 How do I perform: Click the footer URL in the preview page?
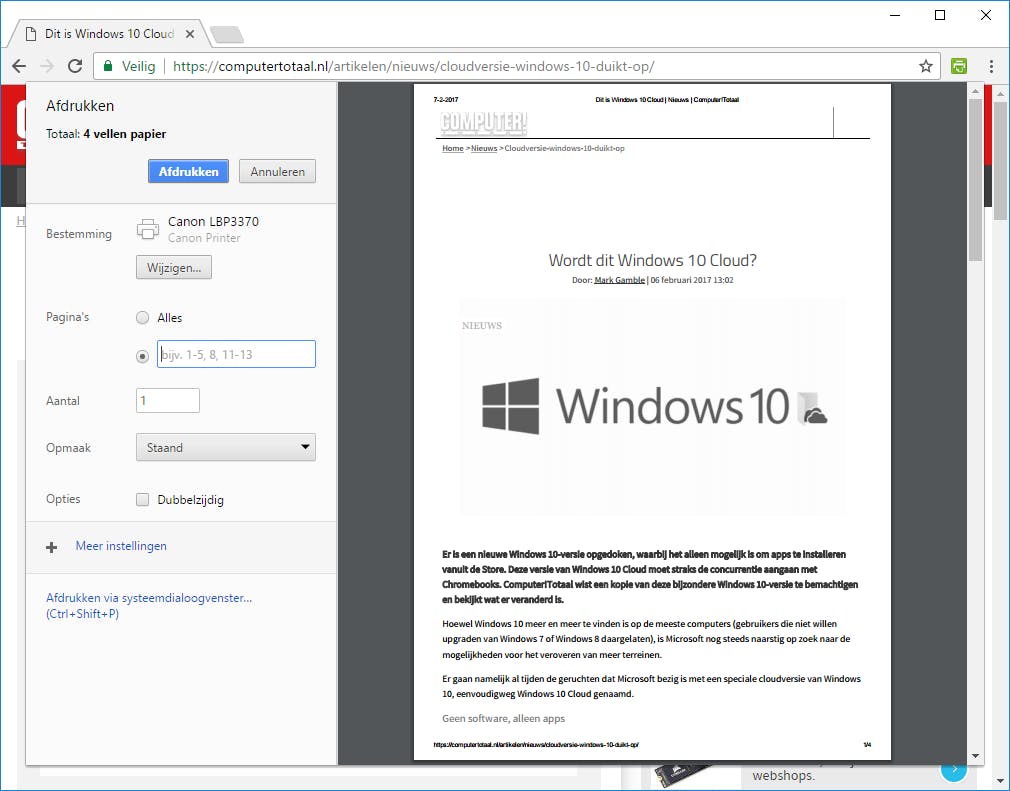536,745
